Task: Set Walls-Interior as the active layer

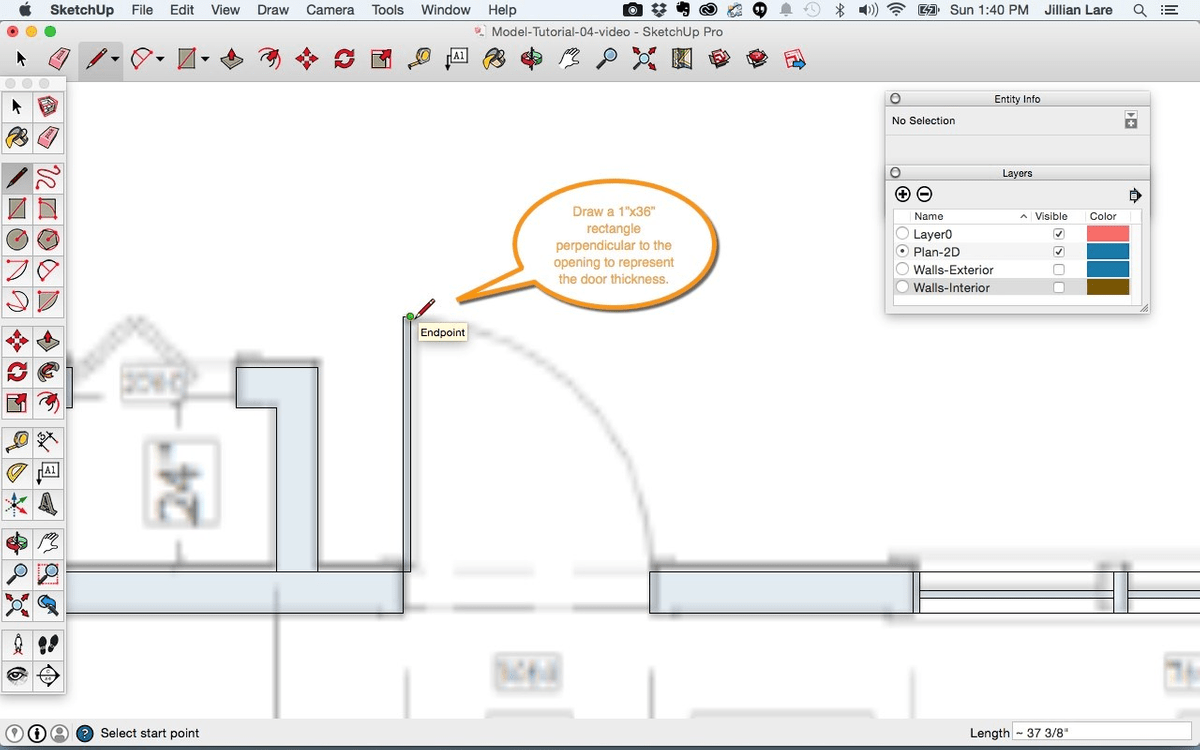Action: coord(903,288)
